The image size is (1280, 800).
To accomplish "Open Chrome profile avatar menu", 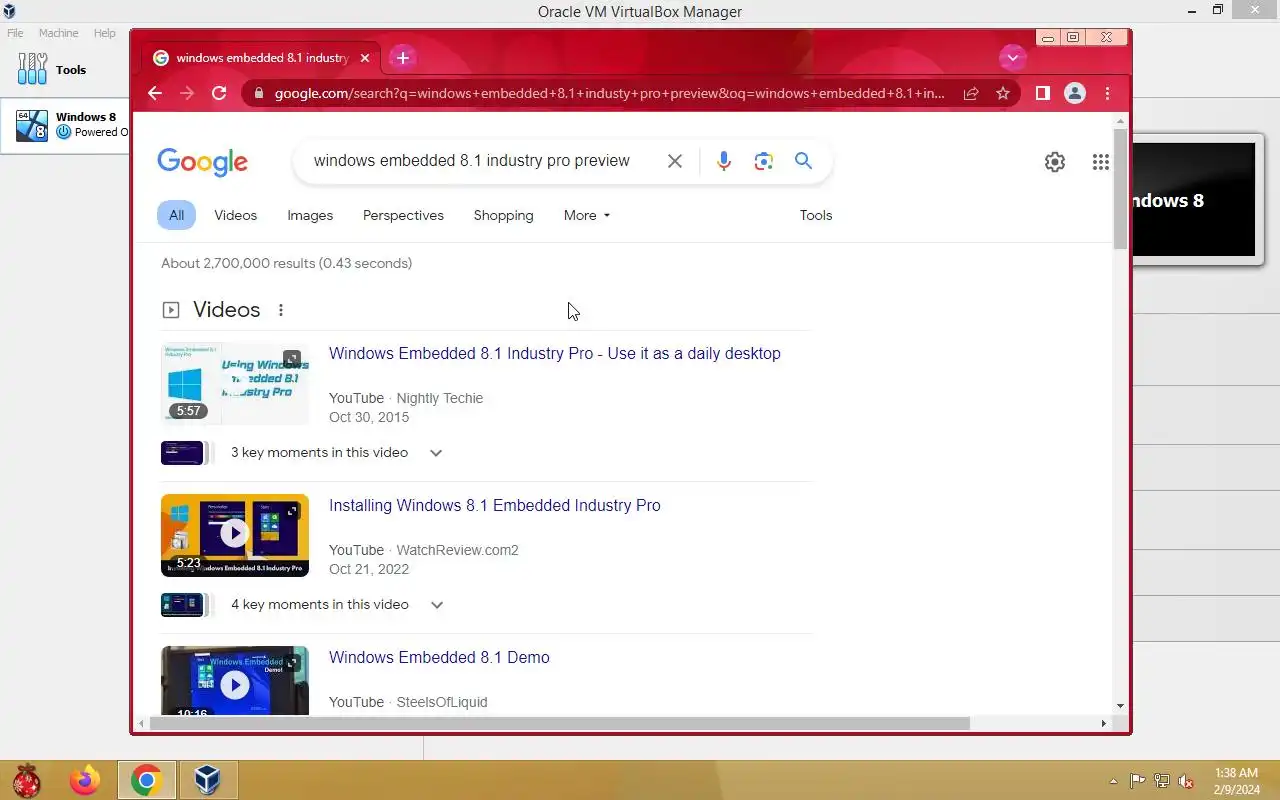I will tap(1075, 93).
